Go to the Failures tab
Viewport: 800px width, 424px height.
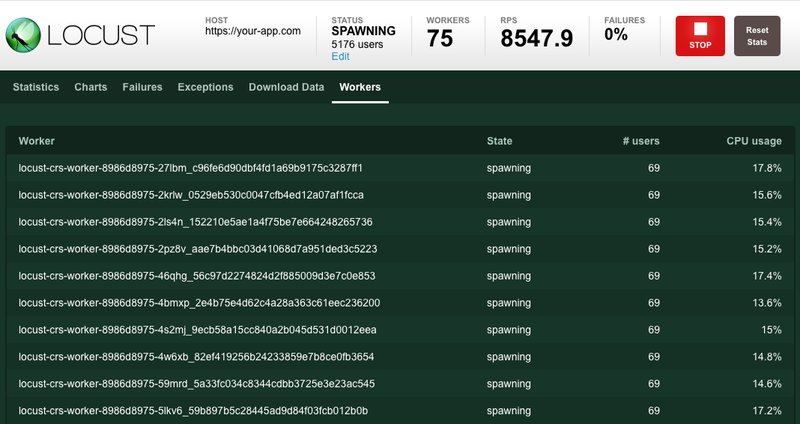142,87
